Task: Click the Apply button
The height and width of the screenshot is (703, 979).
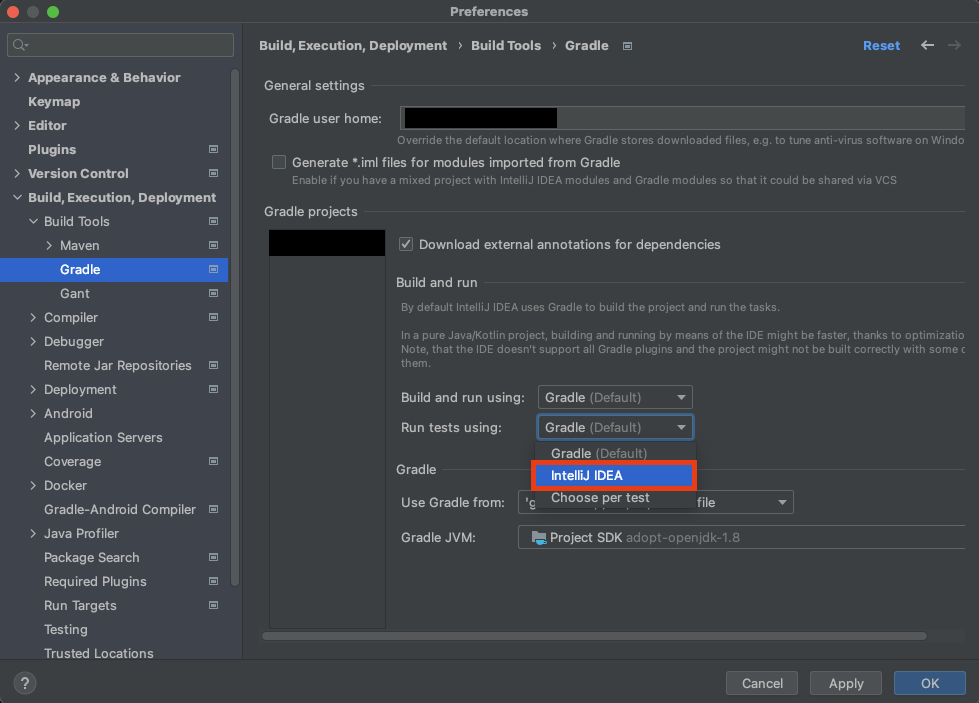Action: (846, 683)
